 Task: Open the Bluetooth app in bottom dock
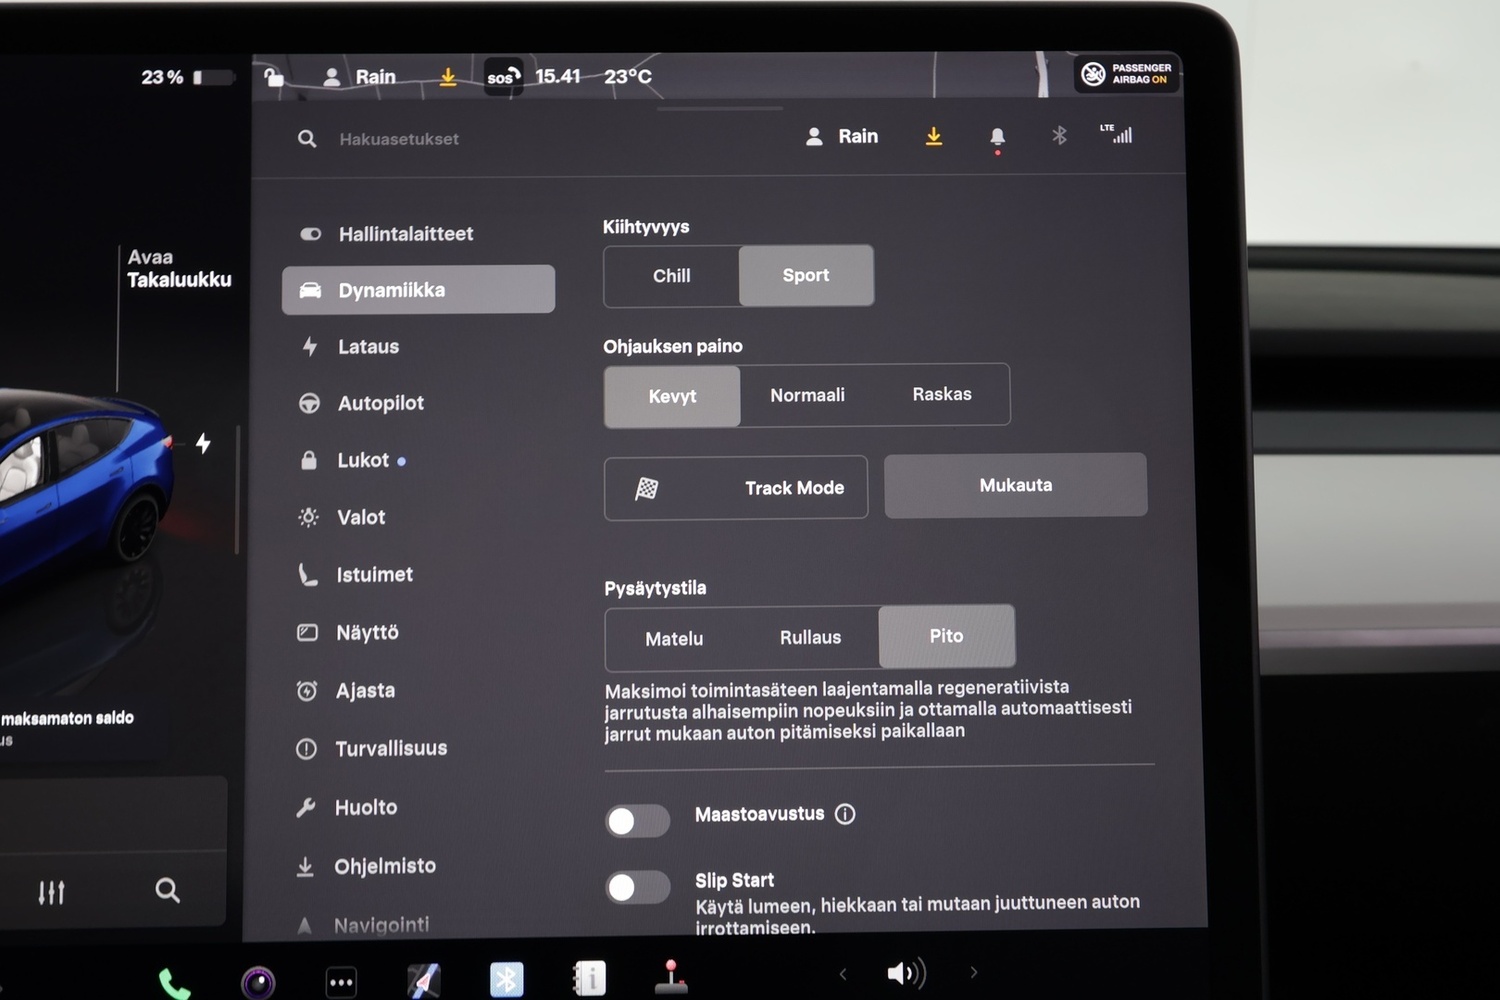(x=506, y=979)
